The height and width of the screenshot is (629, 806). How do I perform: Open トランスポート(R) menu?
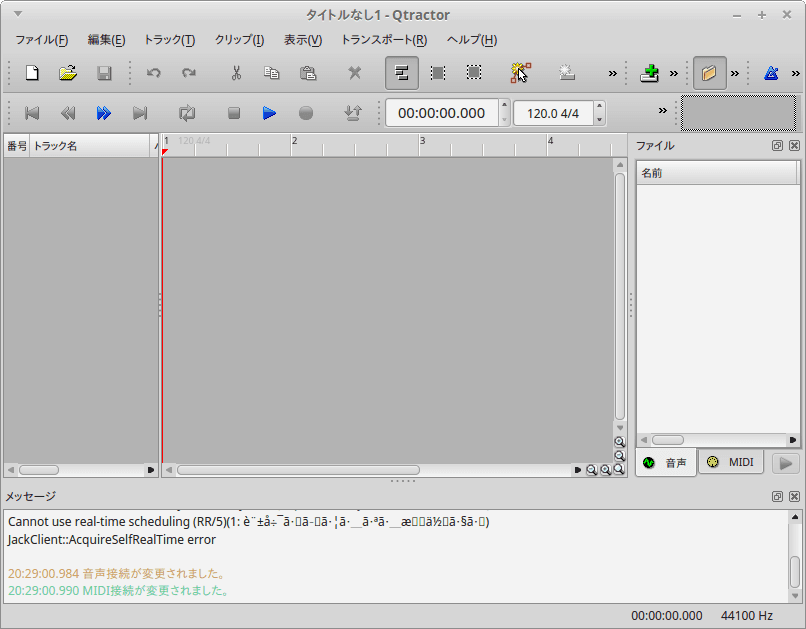tap(384, 40)
